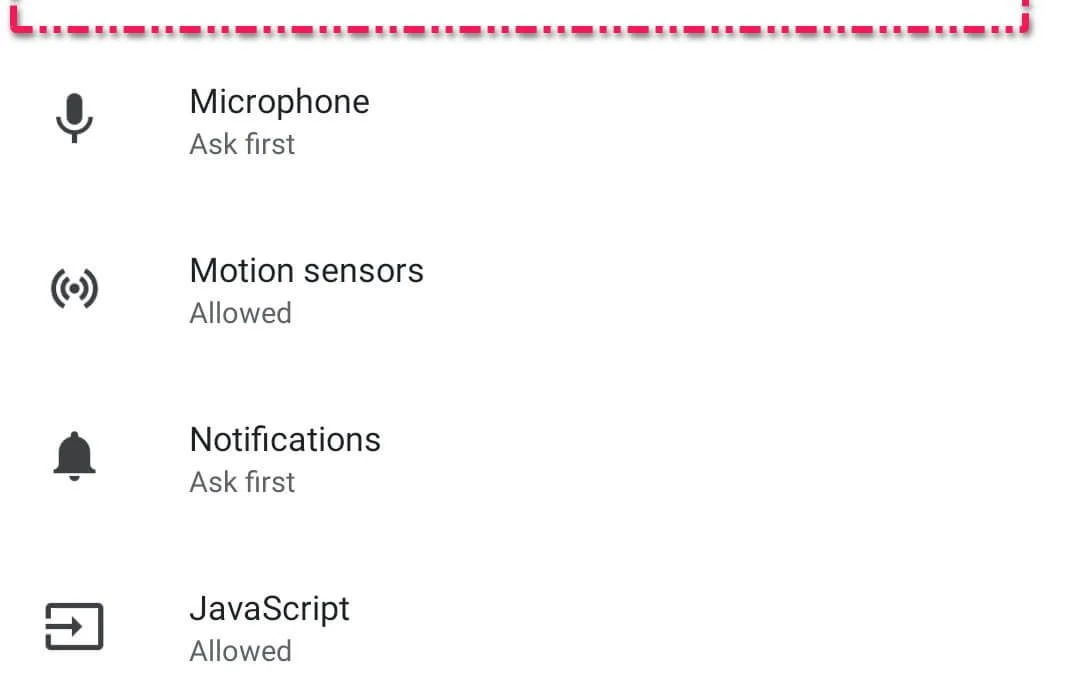Image resolution: width=1080 pixels, height=675 pixels.
Task: Tap the notifications bell icon
Action: click(x=74, y=458)
